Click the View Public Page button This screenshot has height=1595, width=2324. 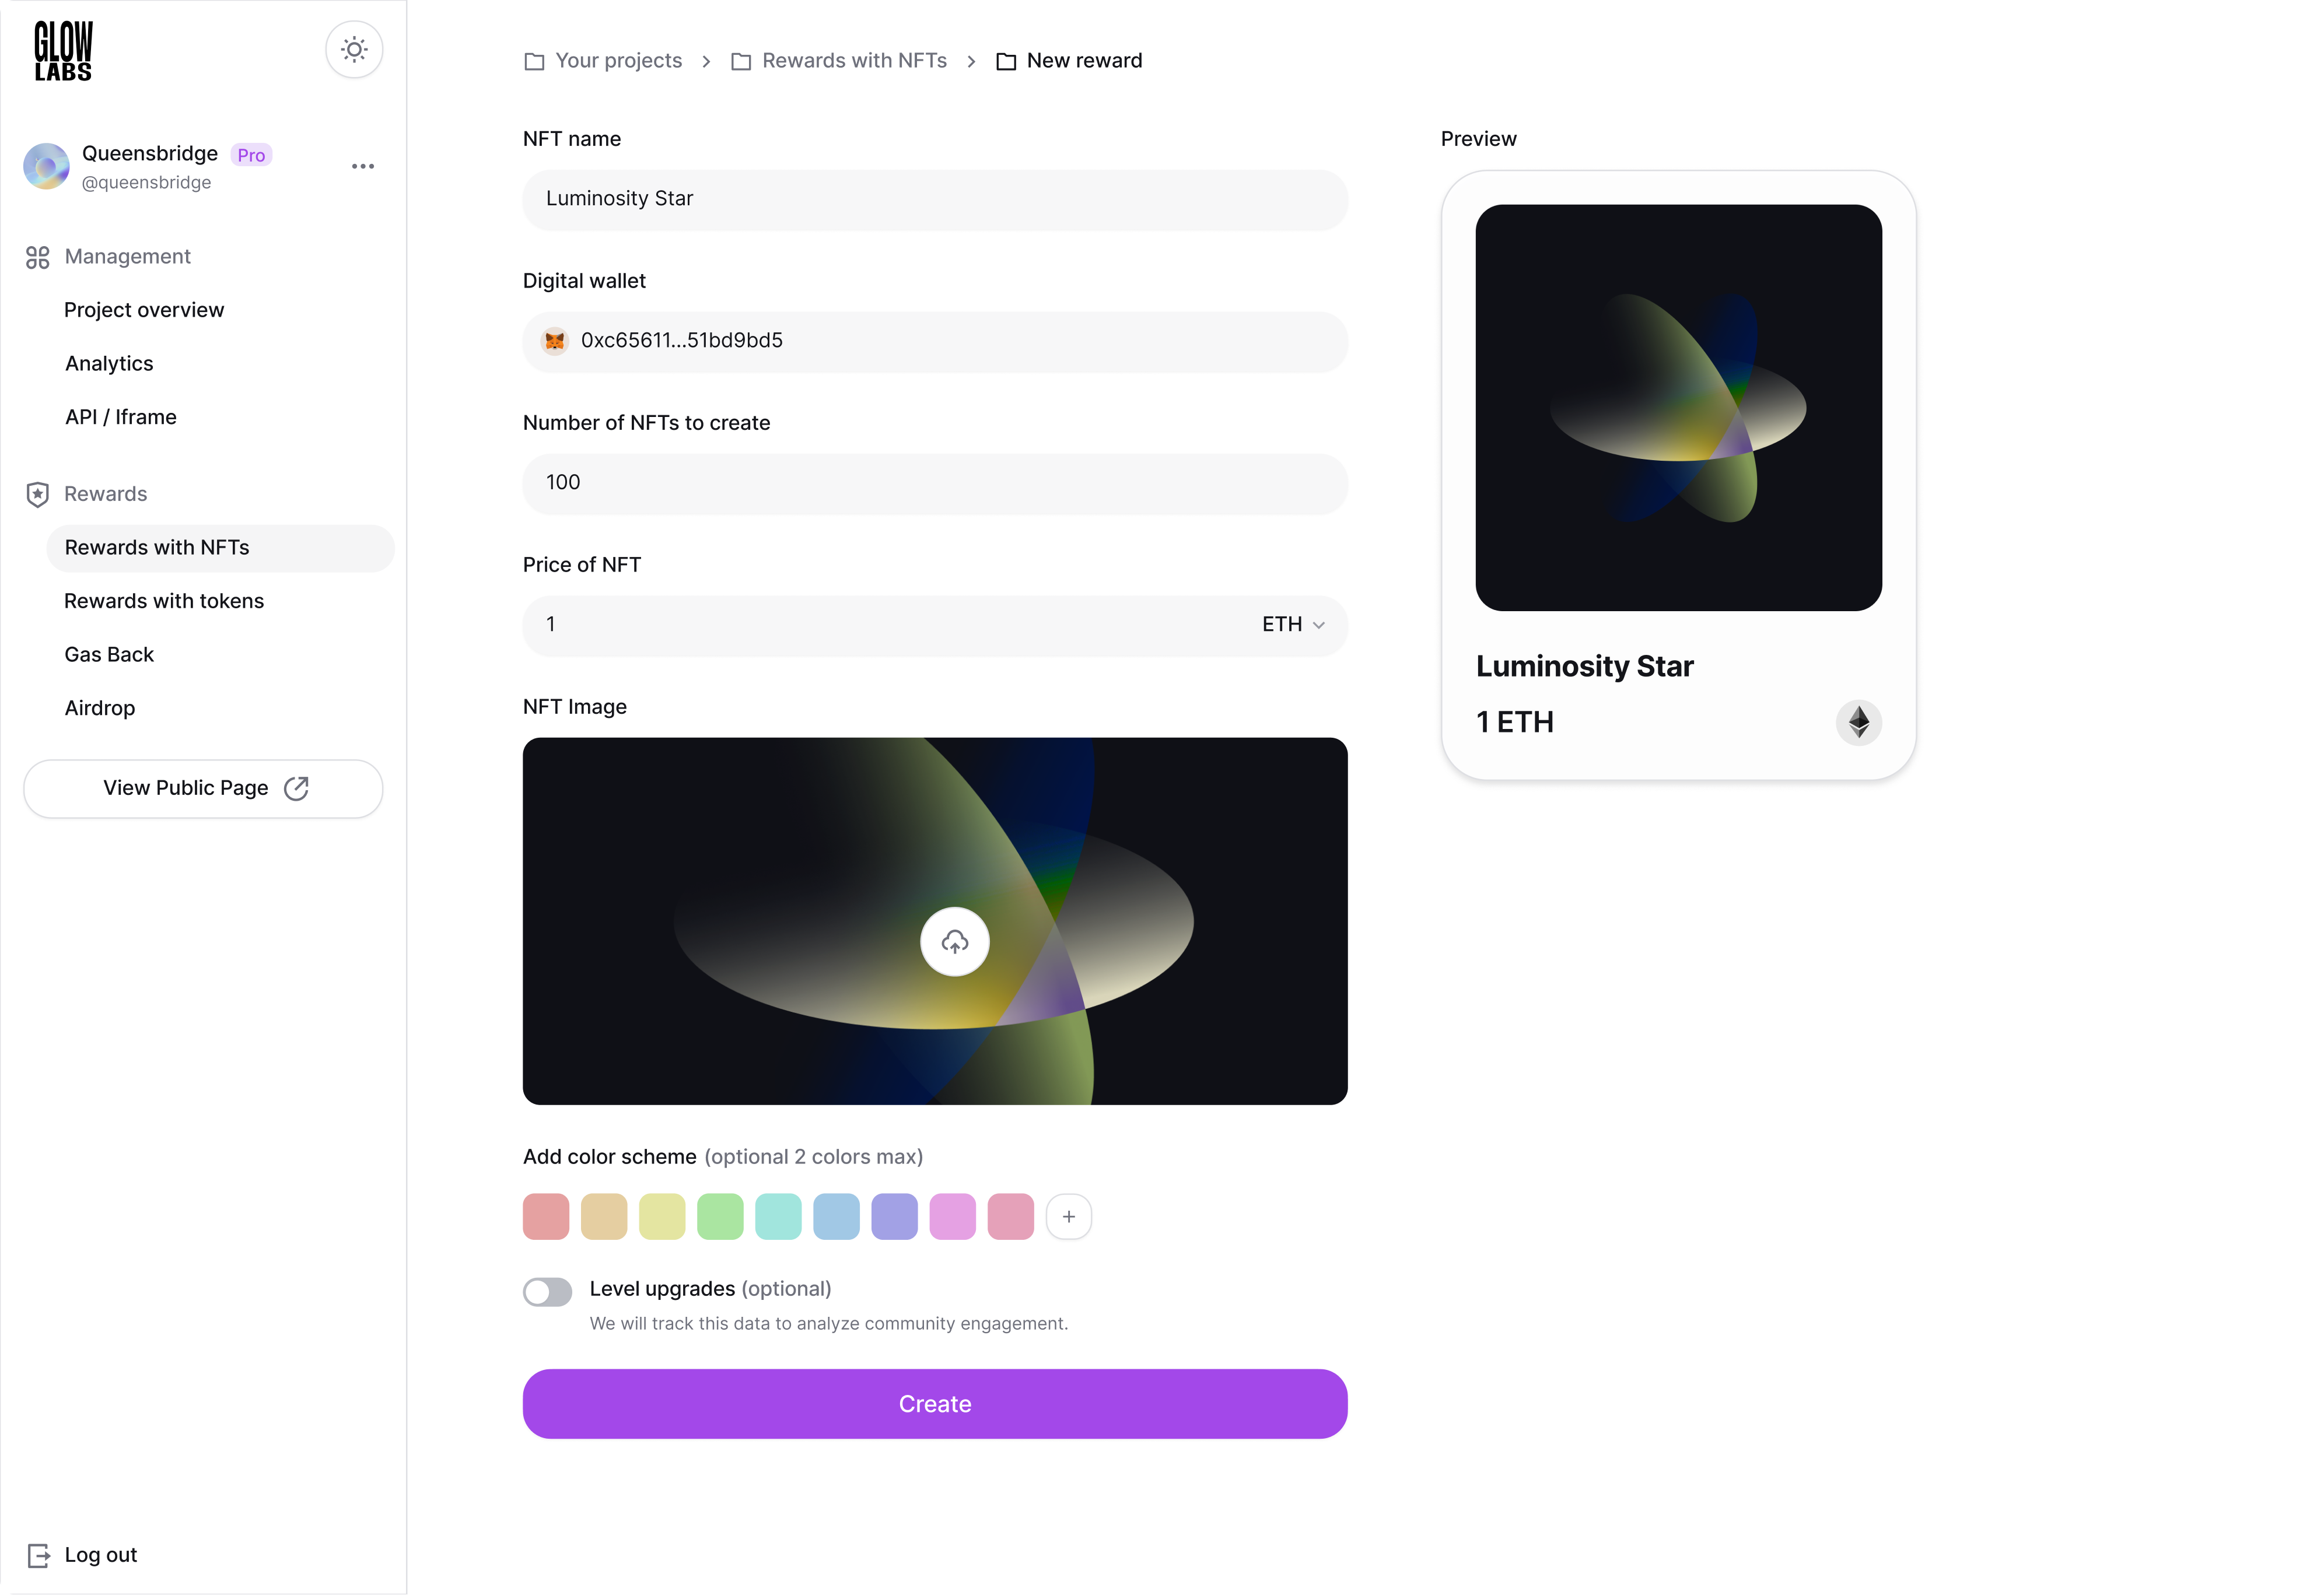click(202, 788)
